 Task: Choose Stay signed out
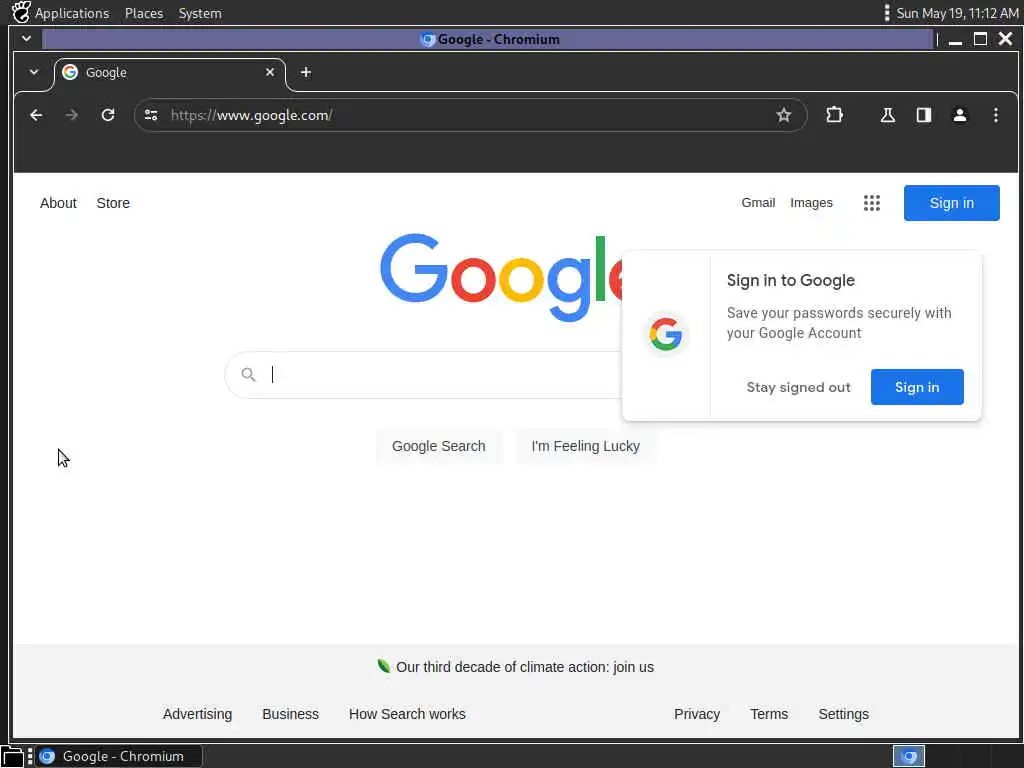[x=799, y=387]
